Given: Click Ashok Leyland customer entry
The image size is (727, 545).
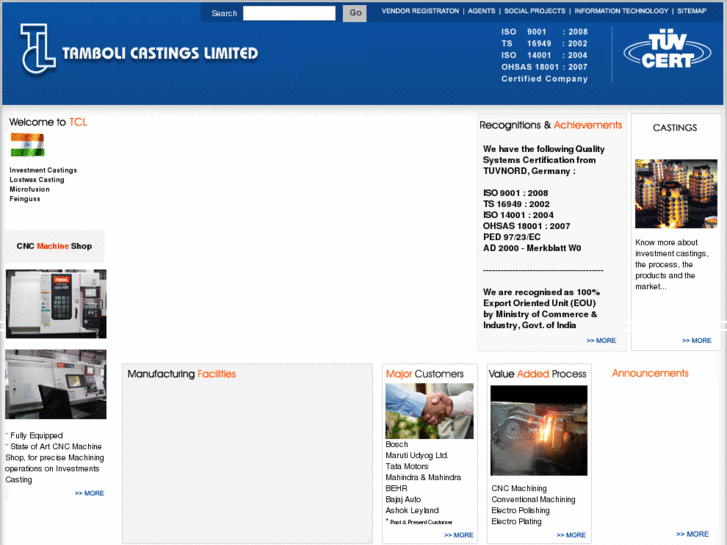Looking at the screenshot, I should pyautogui.click(x=412, y=510).
